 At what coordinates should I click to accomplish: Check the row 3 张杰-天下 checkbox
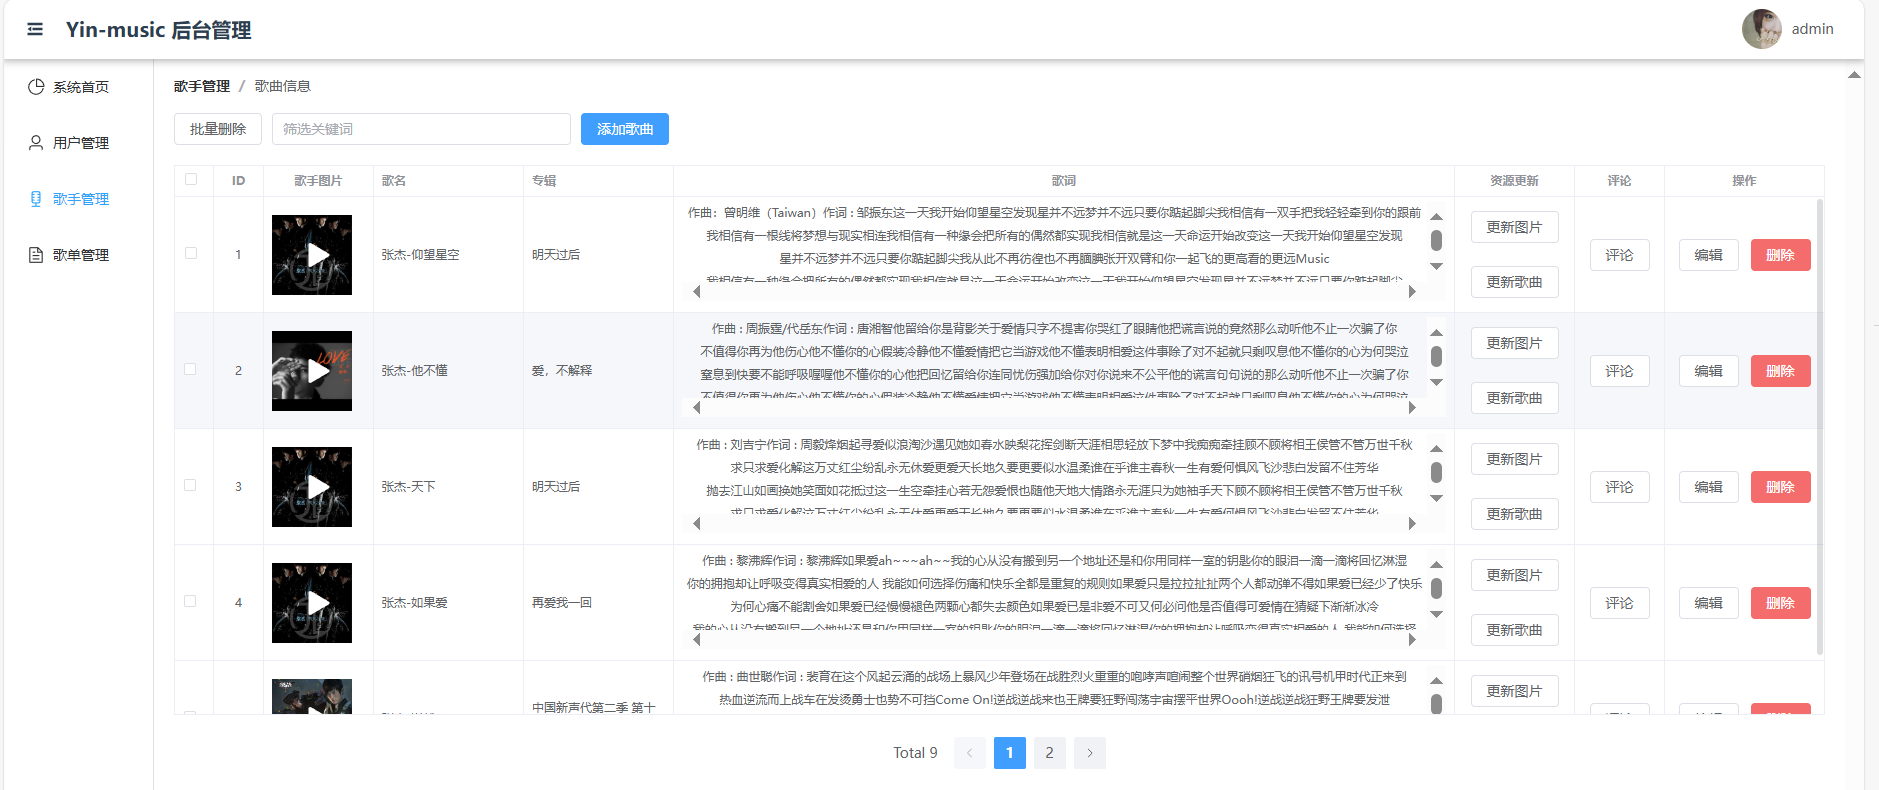tap(191, 485)
